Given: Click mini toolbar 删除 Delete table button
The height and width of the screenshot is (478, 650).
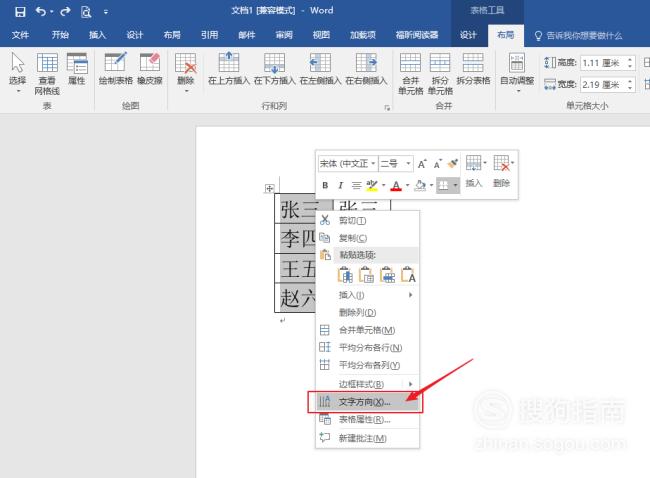Looking at the screenshot, I should (502, 171).
